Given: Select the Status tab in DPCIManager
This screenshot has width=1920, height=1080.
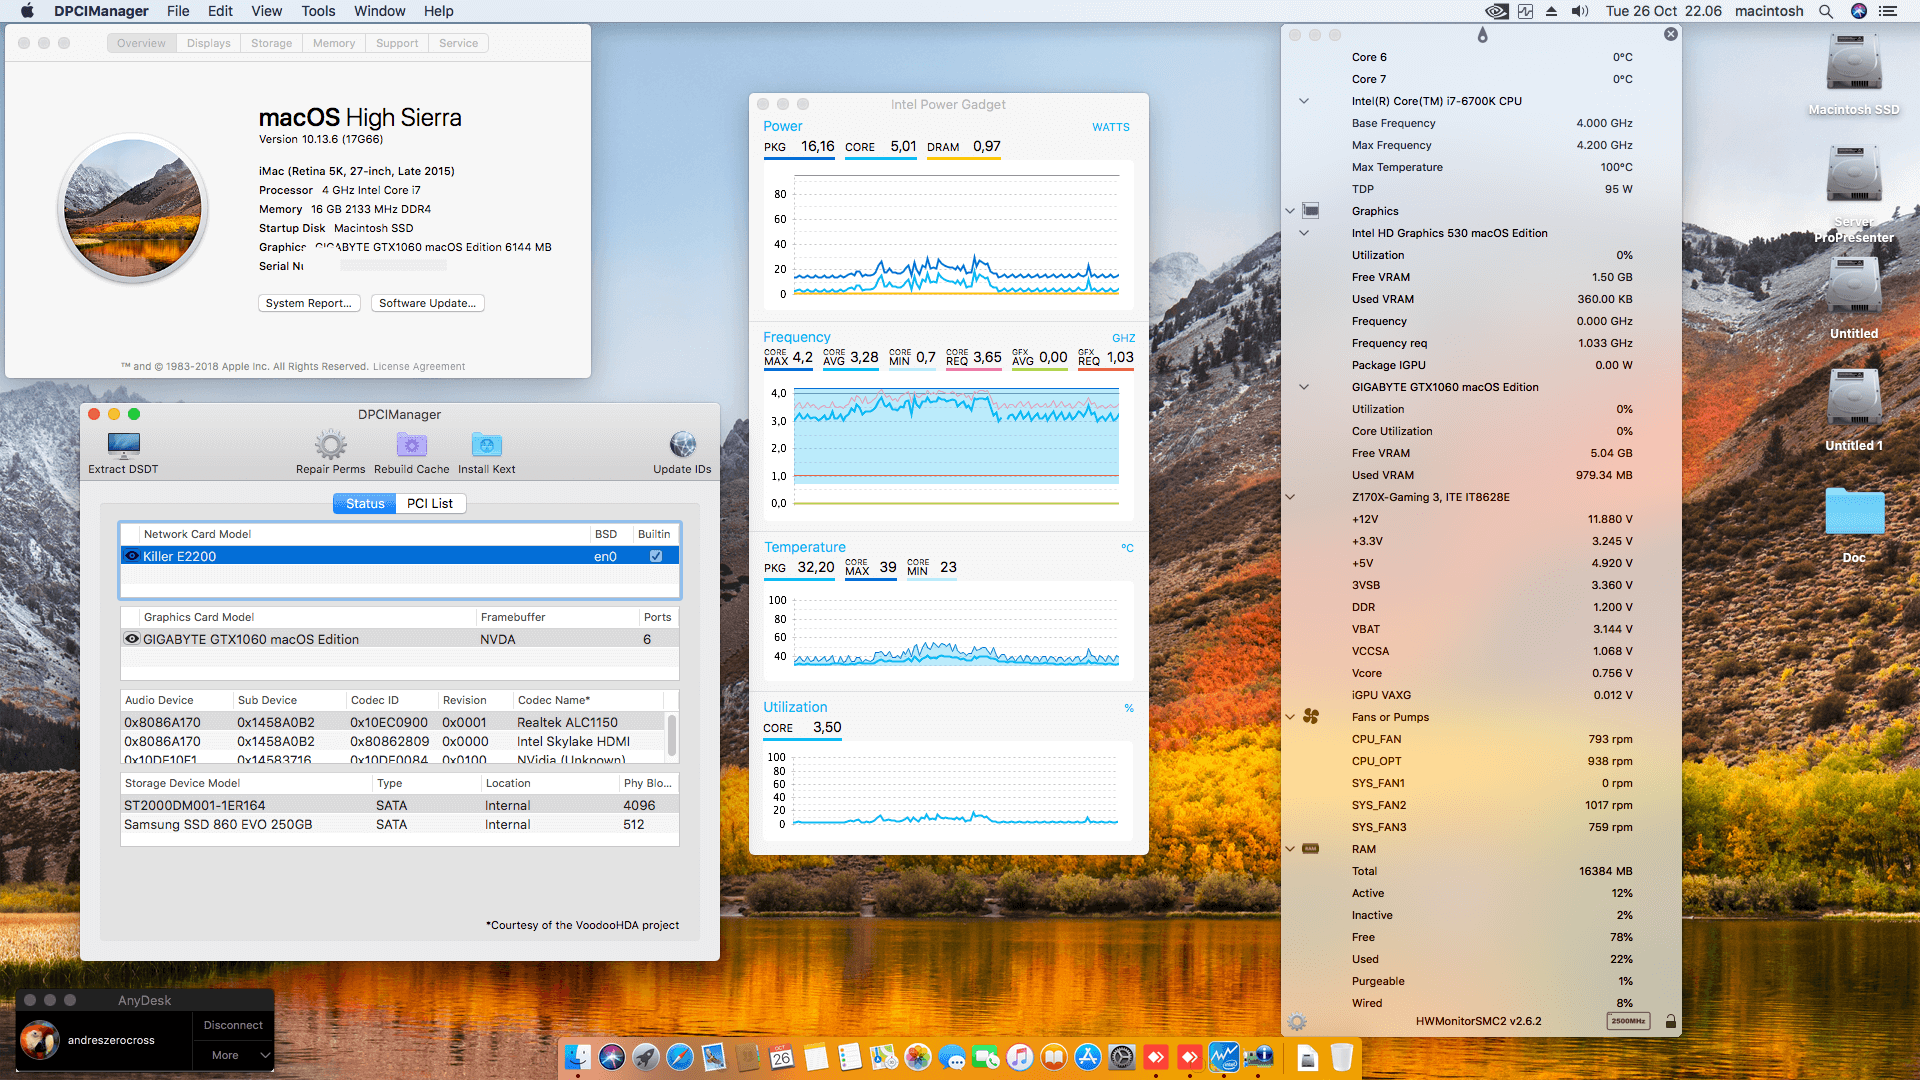Looking at the screenshot, I should (x=365, y=503).
